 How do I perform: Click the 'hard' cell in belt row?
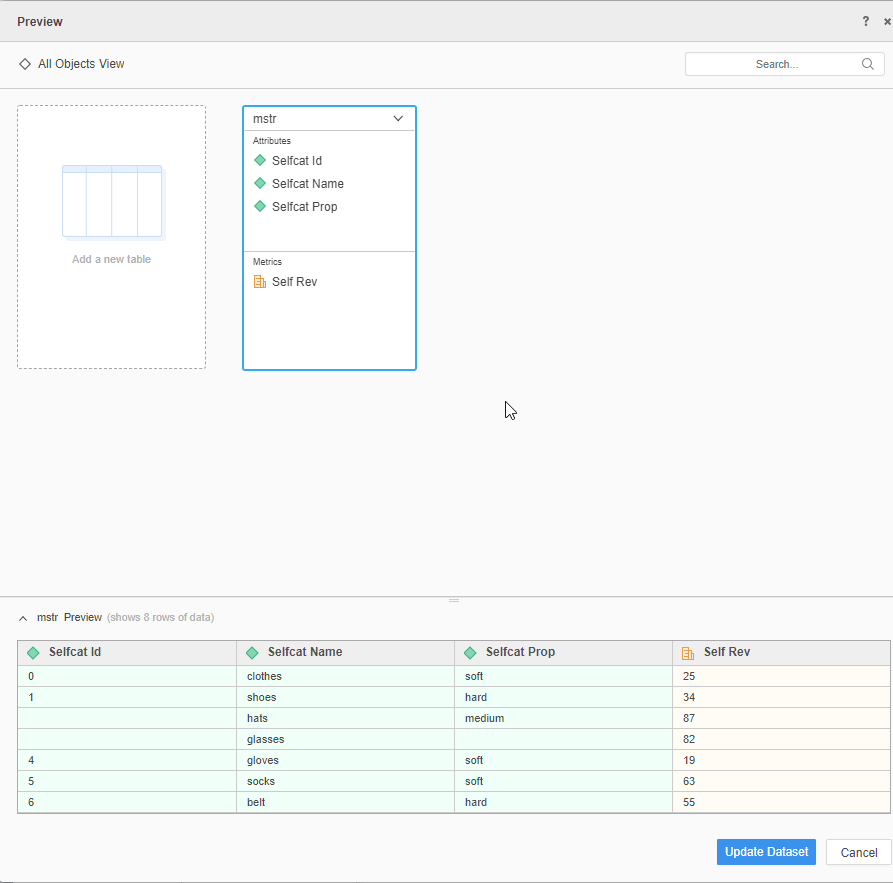pos(564,802)
